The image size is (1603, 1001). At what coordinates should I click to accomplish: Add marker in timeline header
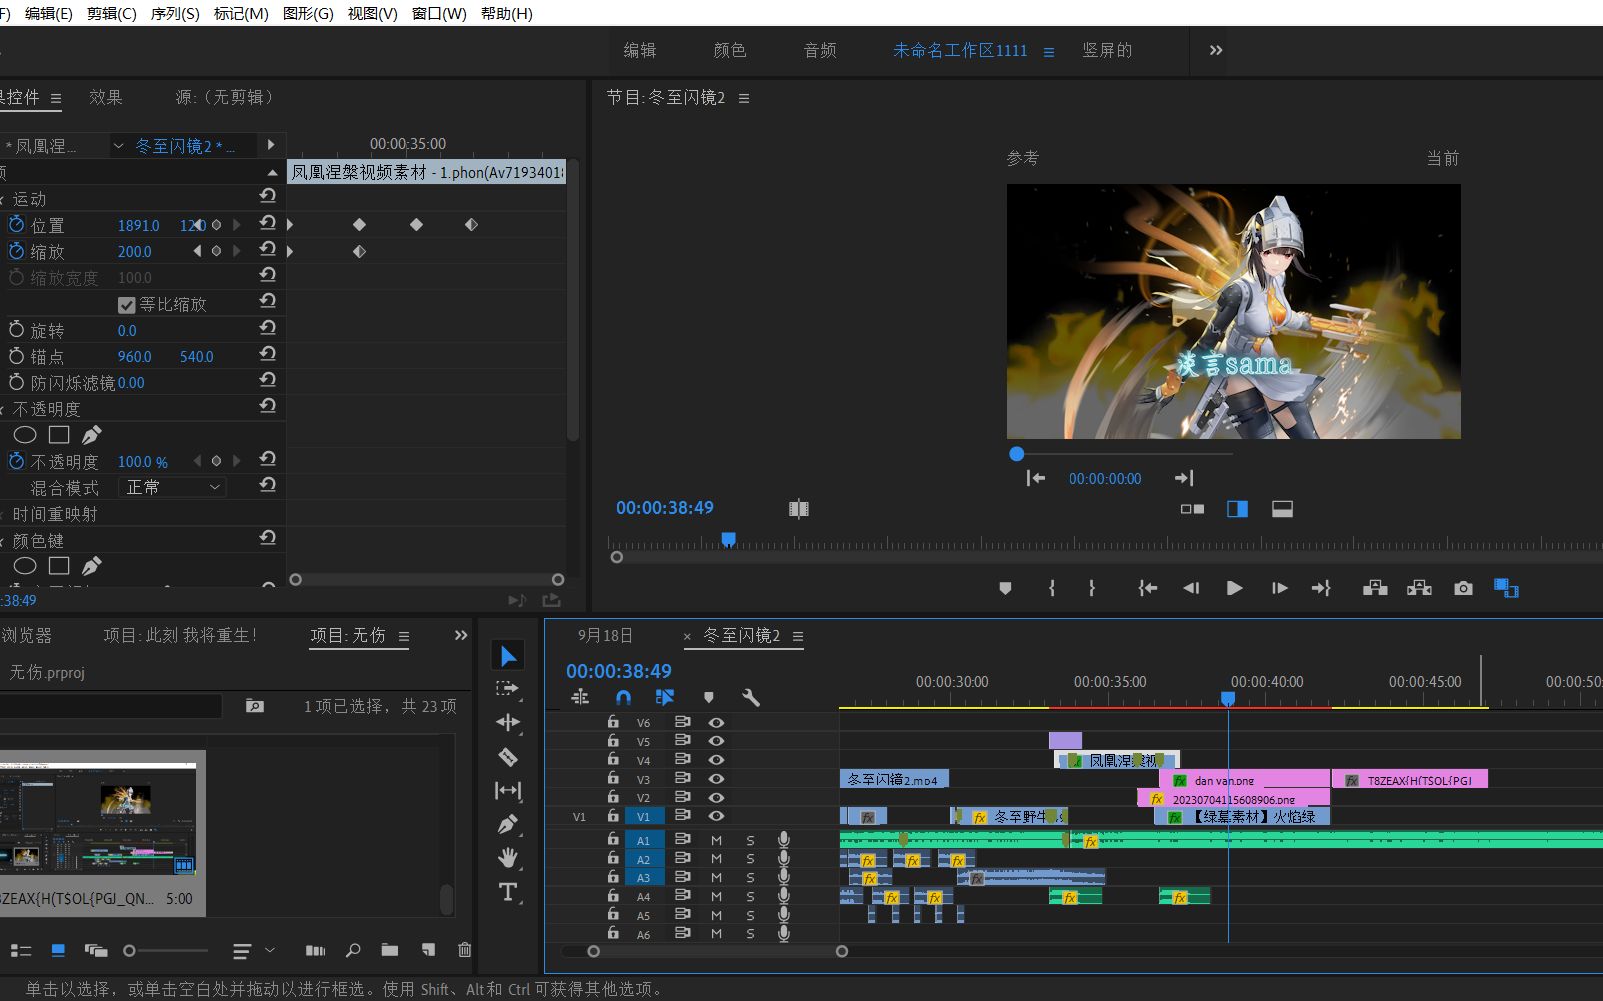pos(709,697)
